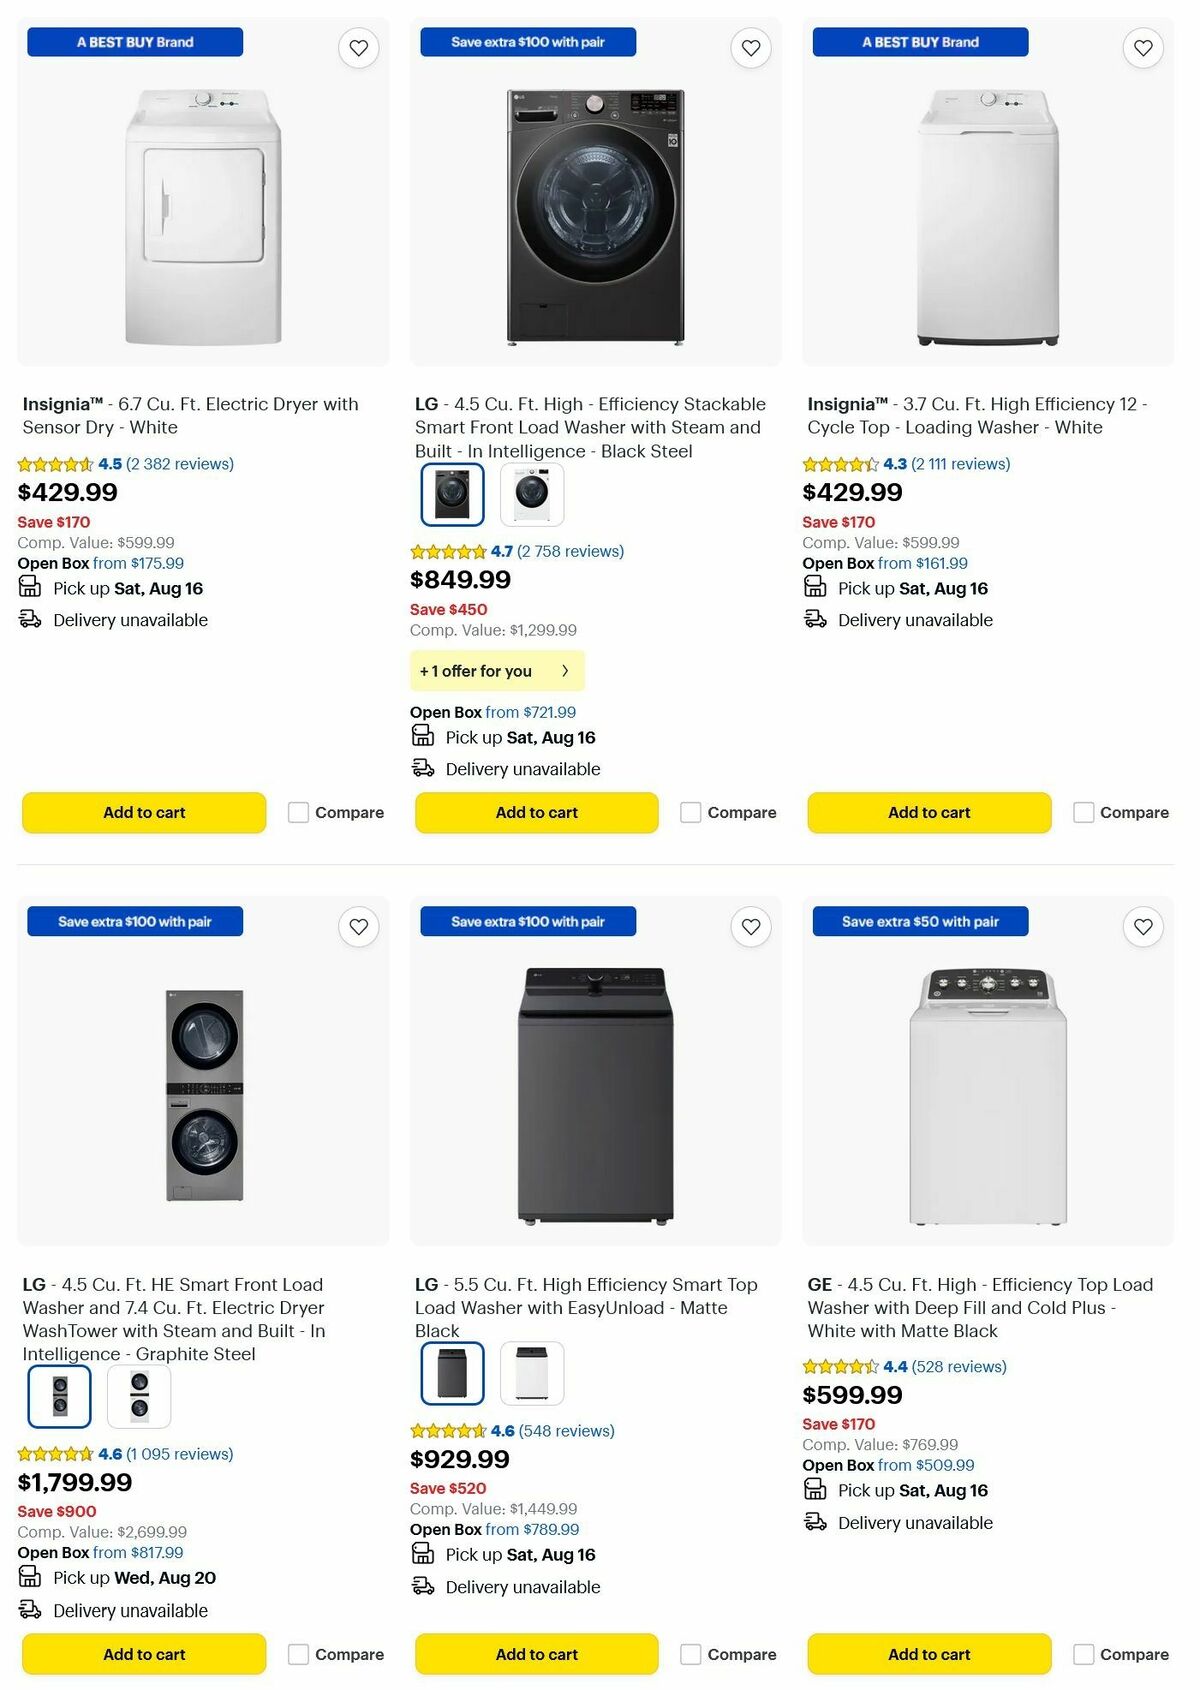Add the Insignia dryer to your wishlist heart
The width and height of the screenshot is (1200, 1690).
pos(359,47)
